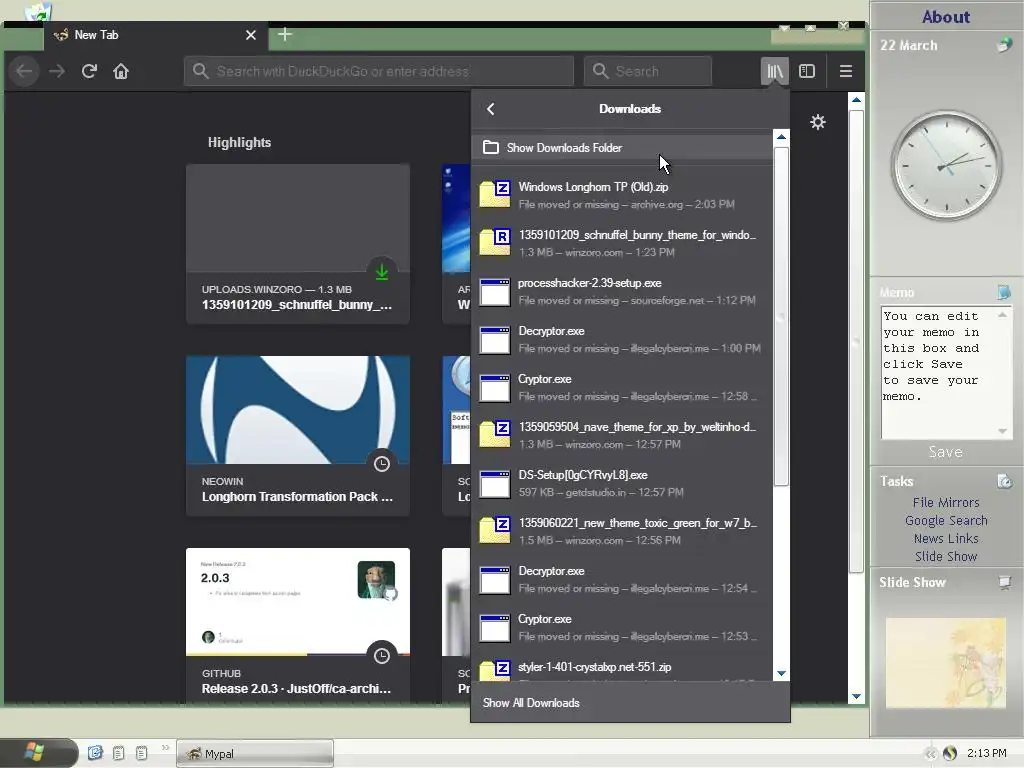Click the downloads panel scroll down arrow
Image resolution: width=1024 pixels, height=768 pixels.
click(781, 673)
